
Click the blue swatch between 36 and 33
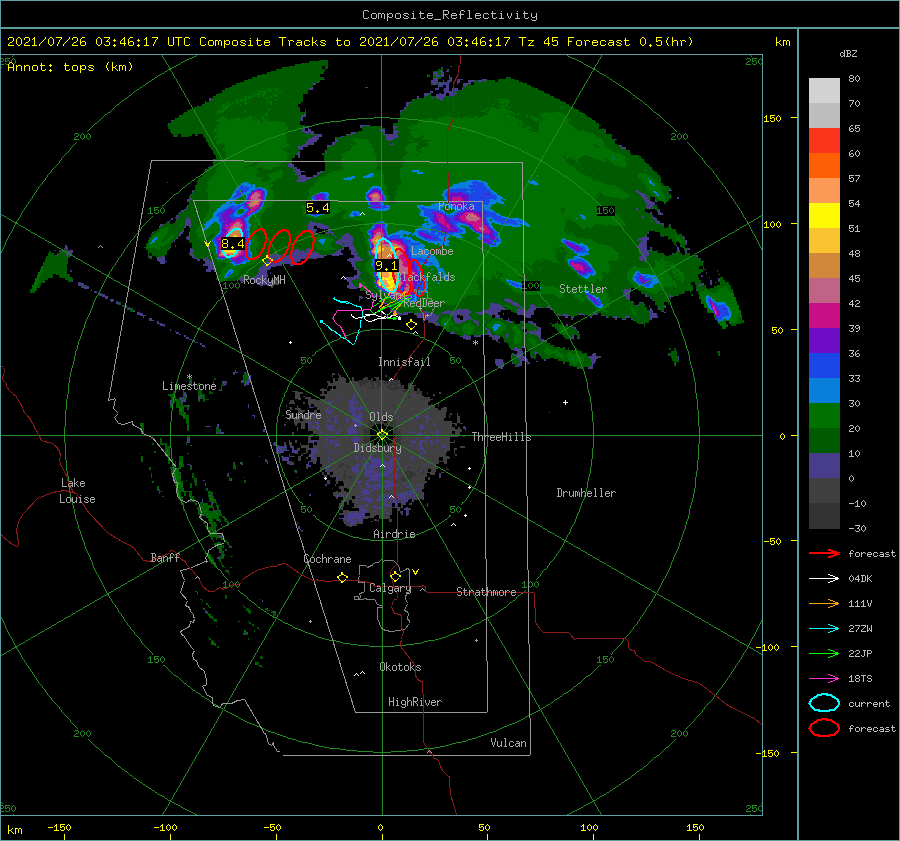tap(824, 366)
